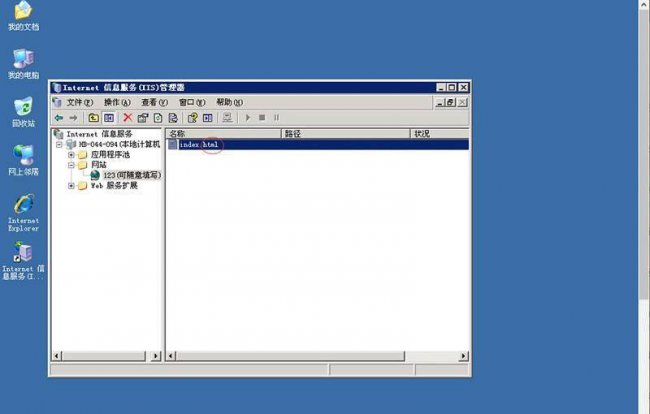Sort by 状况 column header
The width and height of the screenshot is (650, 414).
point(439,133)
